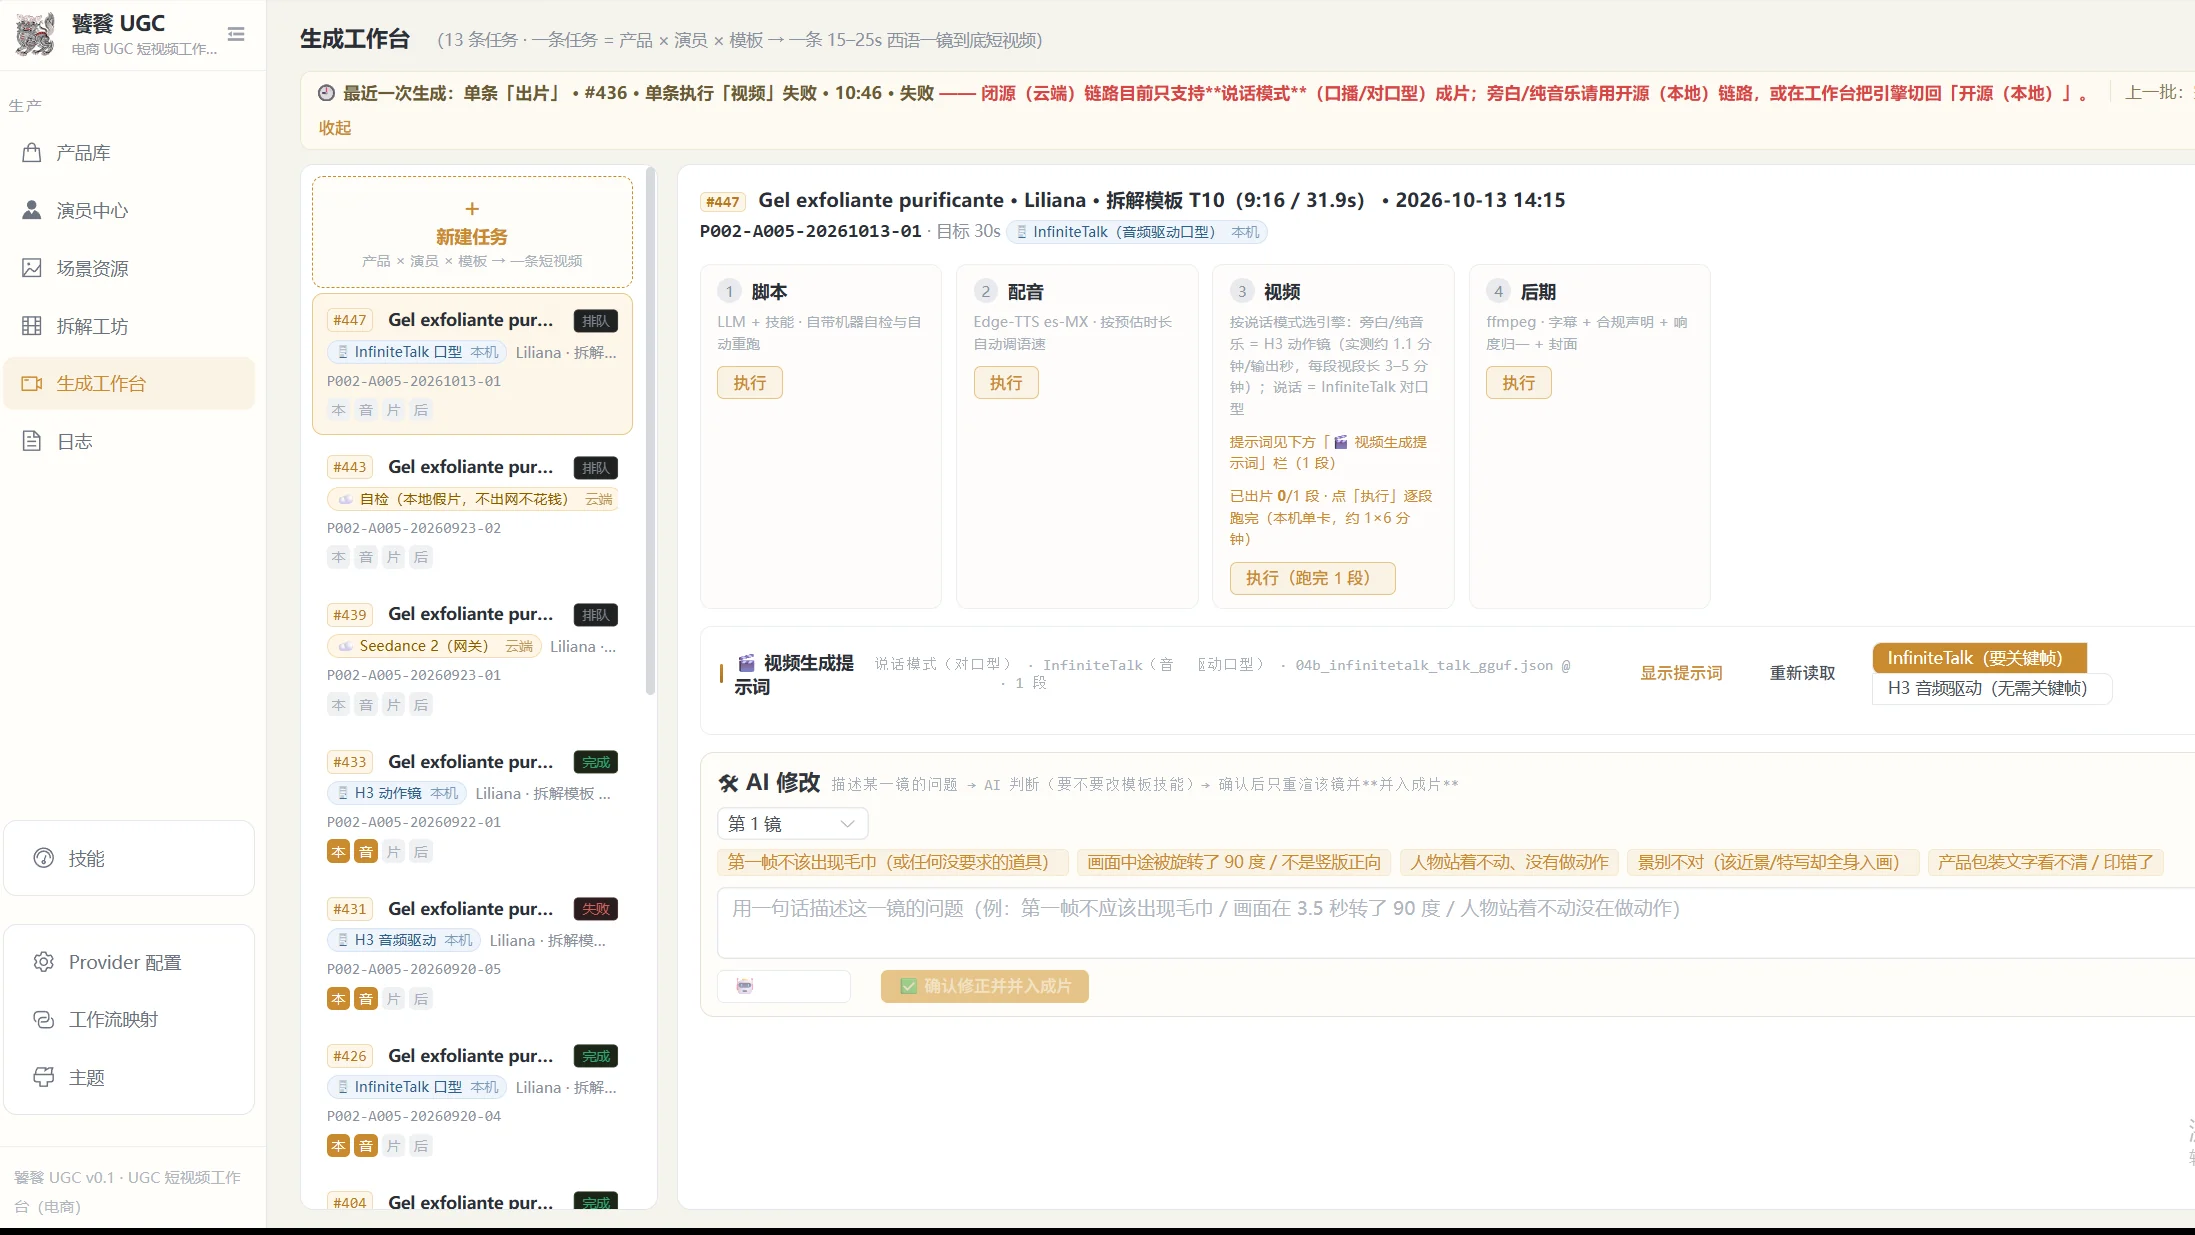Click the 排队 status badge on task #447

coord(596,321)
